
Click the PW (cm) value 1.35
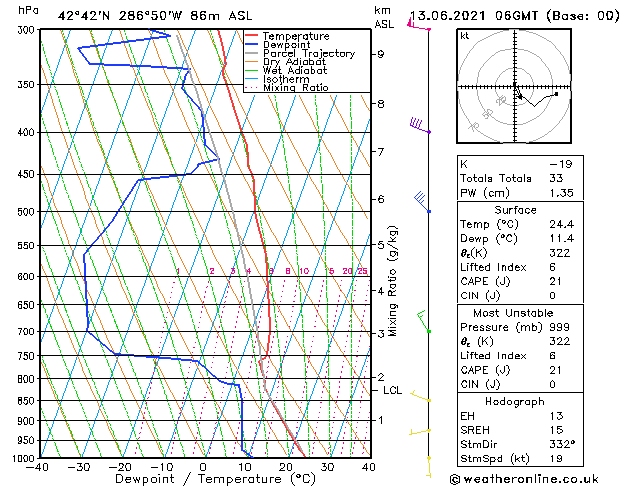pyautogui.click(x=561, y=193)
